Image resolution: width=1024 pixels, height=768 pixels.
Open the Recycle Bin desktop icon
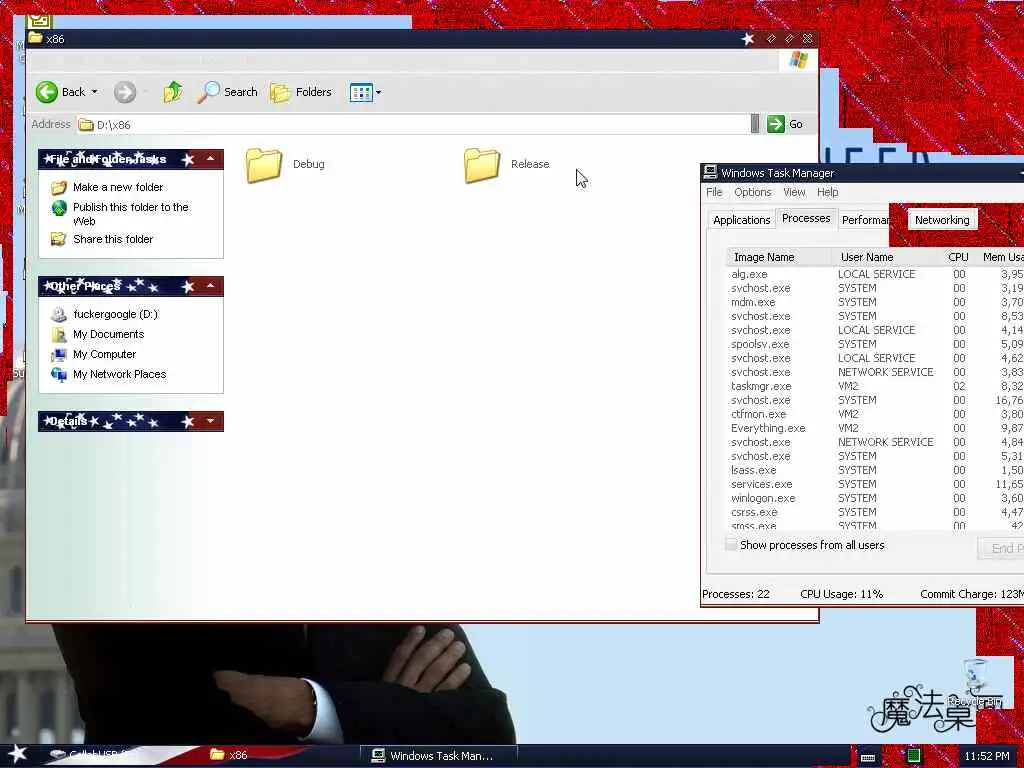click(x=975, y=683)
